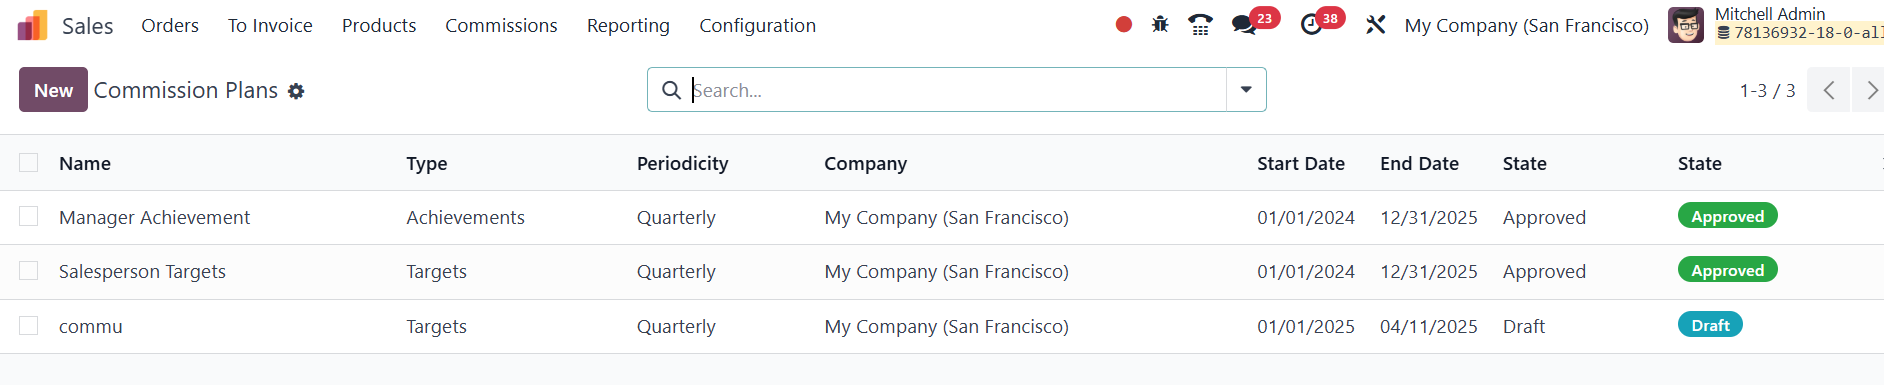Select all rows with header checkbox
1884x385 pixels.
(x=29, y=162)
